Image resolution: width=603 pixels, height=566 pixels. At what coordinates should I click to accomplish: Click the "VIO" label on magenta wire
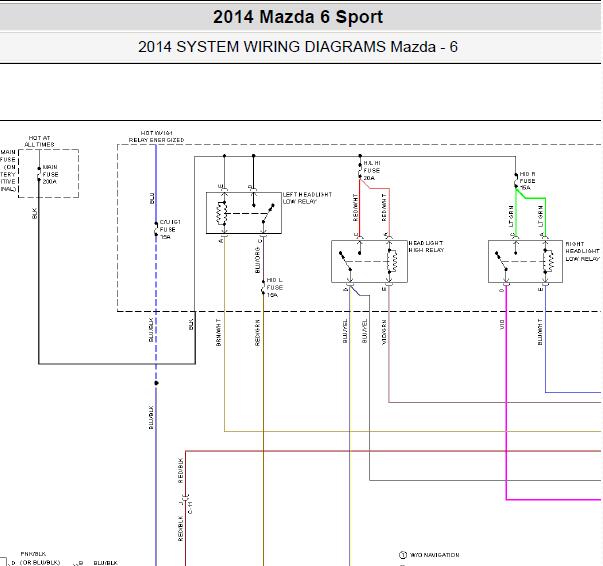502,325
